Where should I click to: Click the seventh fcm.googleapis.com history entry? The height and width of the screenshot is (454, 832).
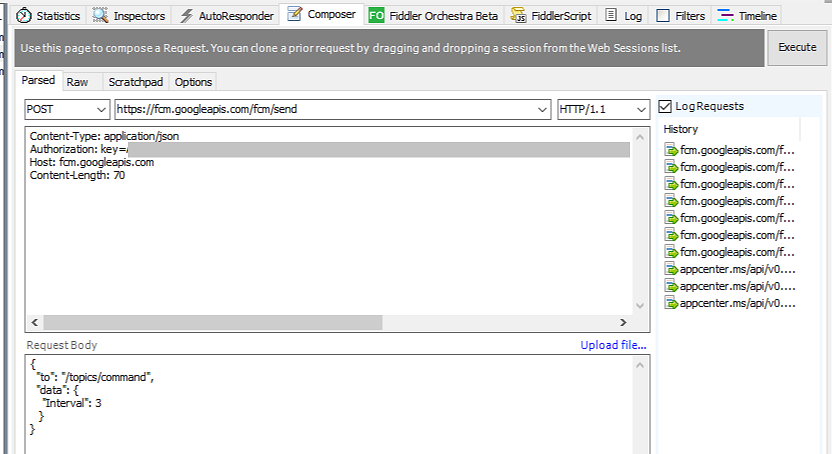pos(730,252)
